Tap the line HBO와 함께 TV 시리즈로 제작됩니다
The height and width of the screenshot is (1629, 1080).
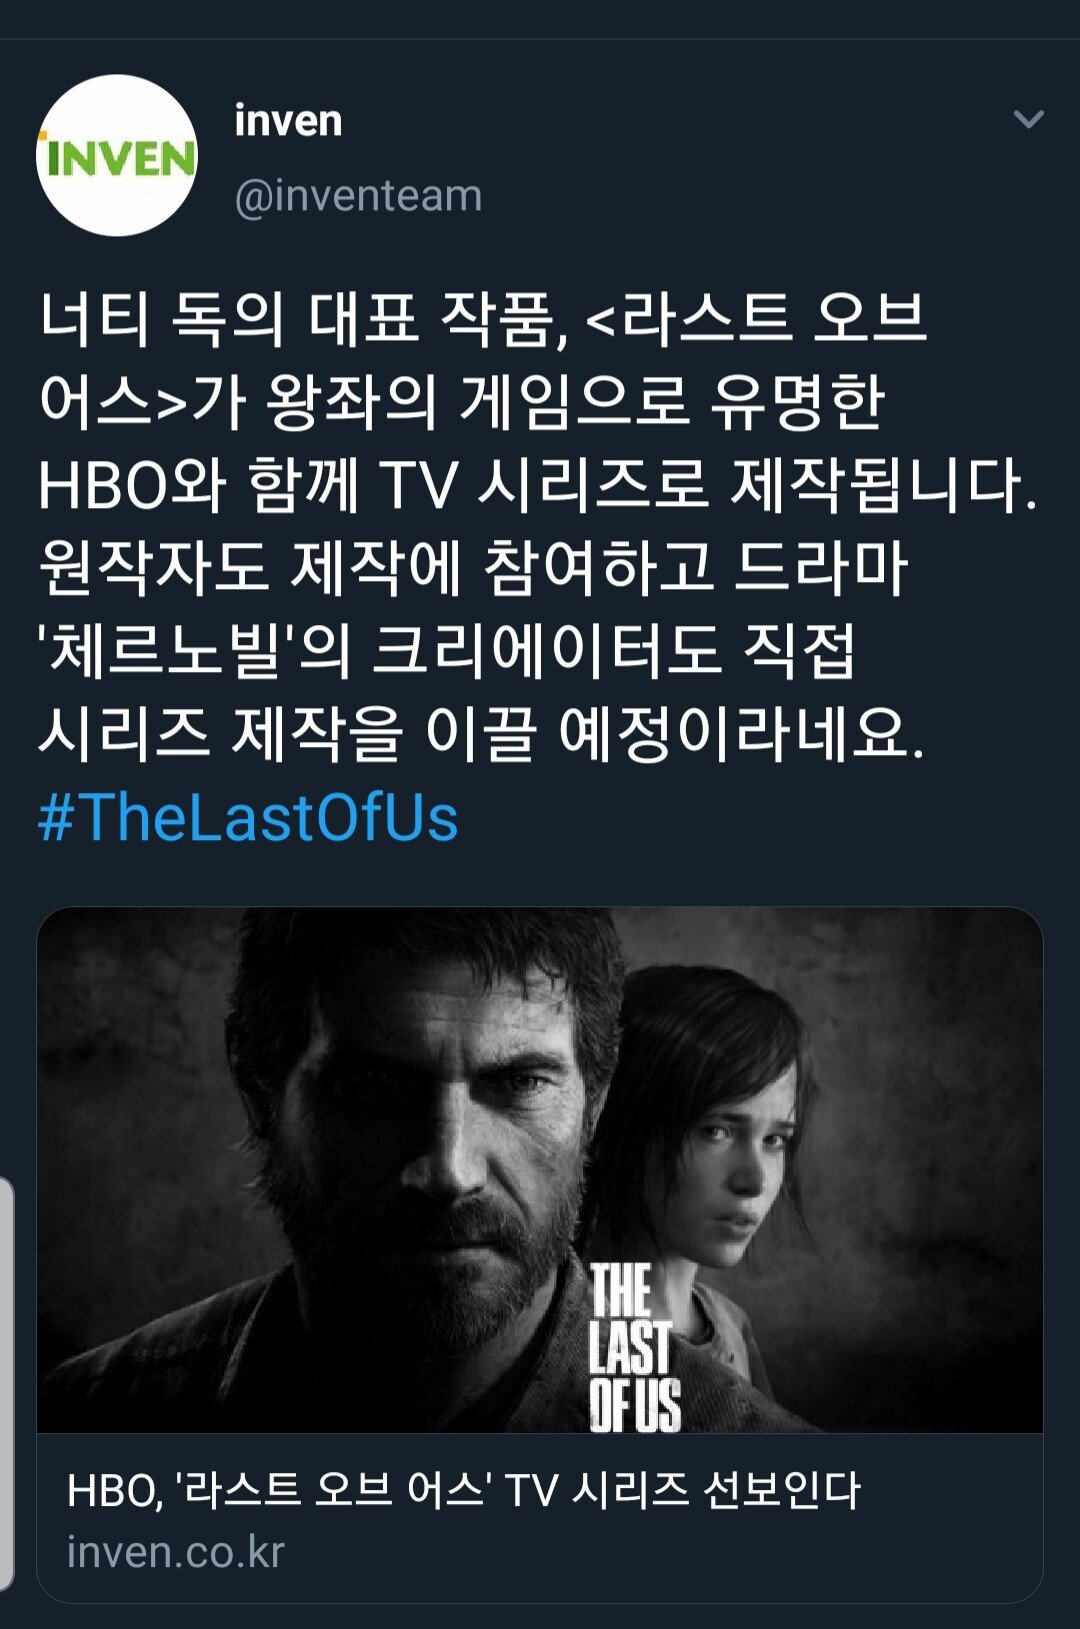click(538, 485)
